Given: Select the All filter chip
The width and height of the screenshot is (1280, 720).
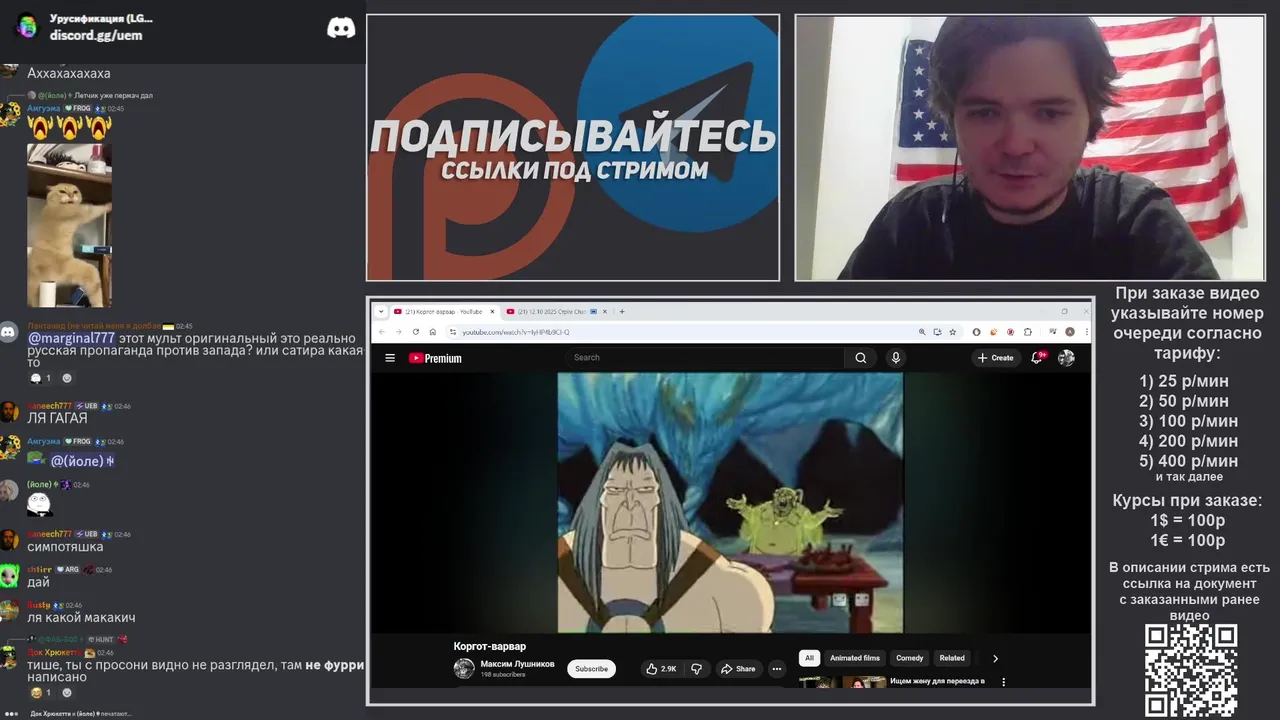Looking at the screenshot, I should 809,658.
